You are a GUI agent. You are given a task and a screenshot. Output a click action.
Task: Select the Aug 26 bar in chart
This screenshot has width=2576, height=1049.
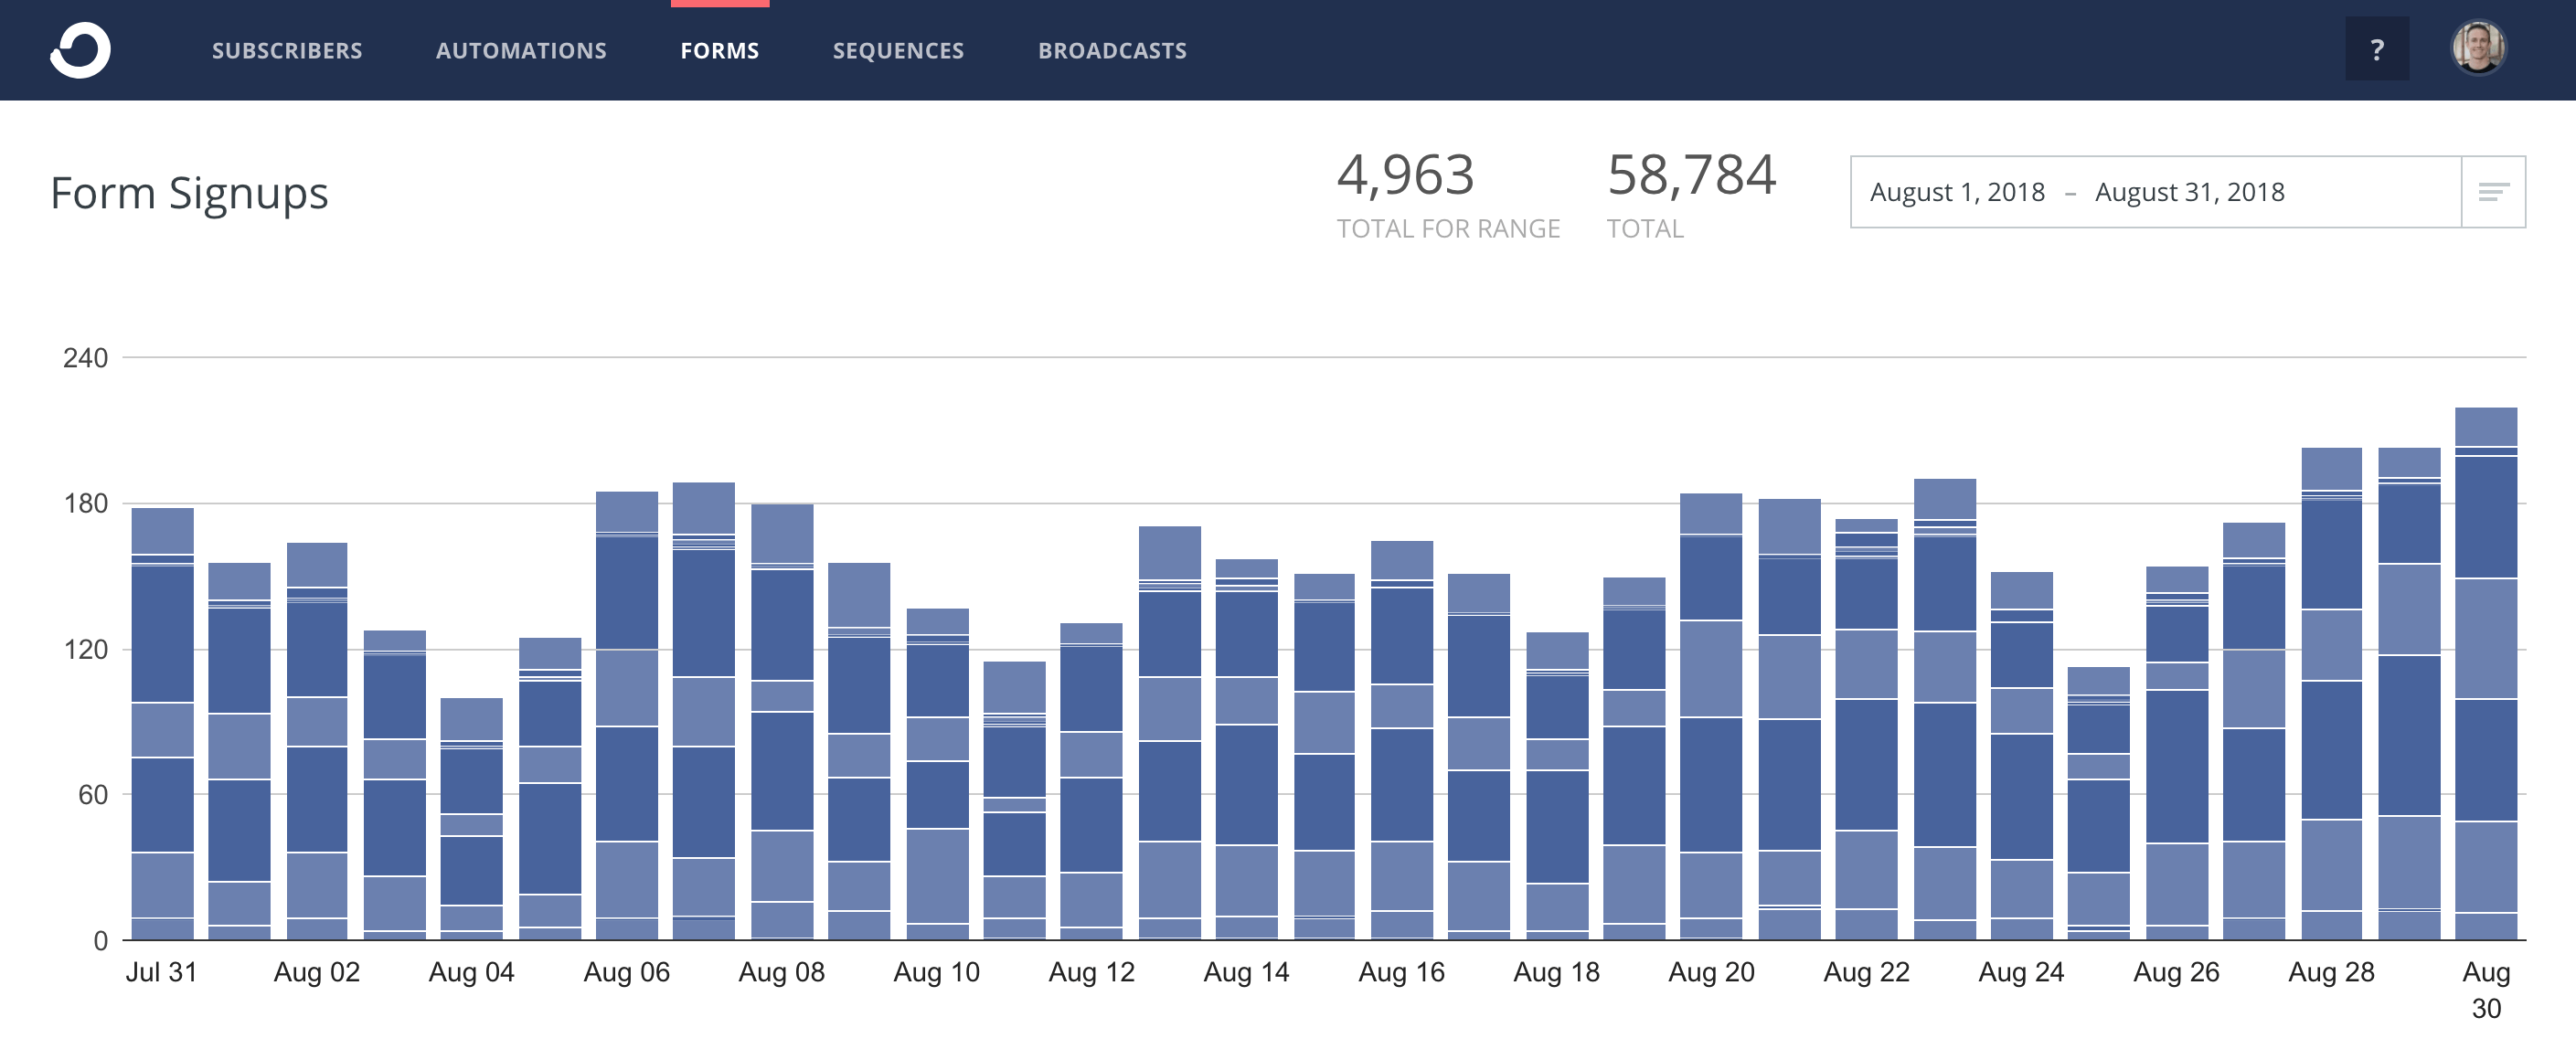point(2177,753)
